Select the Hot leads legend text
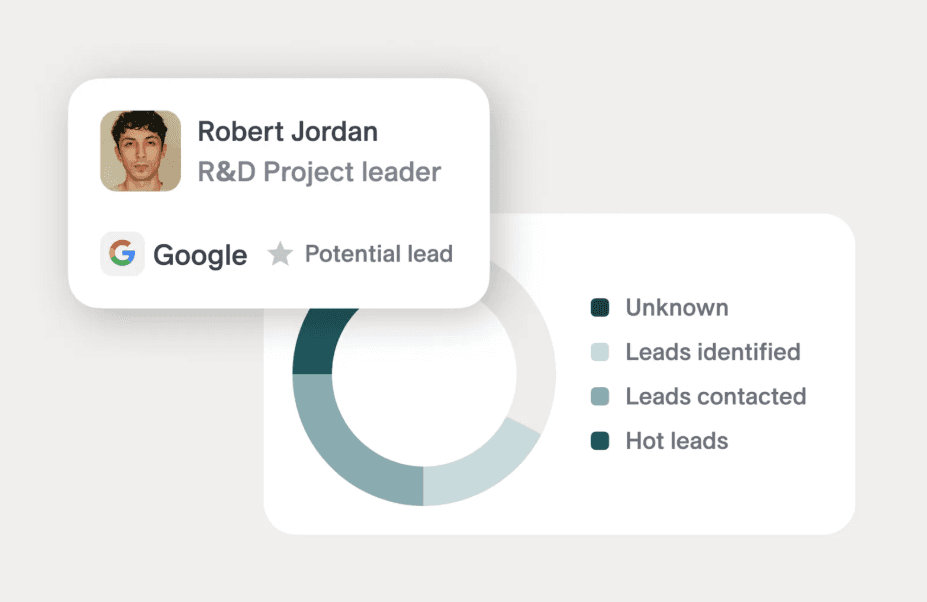The height and width of the screenshot is (602, 927). click(677, 441)
